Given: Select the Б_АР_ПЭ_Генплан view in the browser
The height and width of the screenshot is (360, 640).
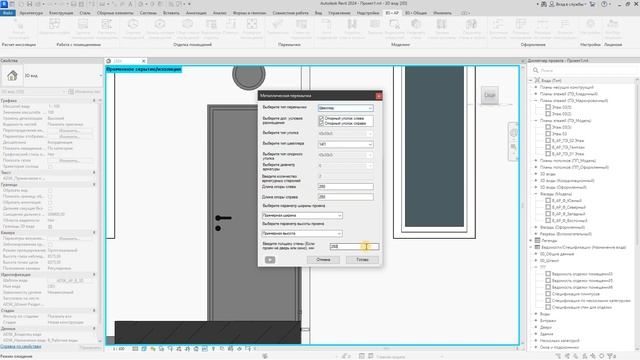Looking at the screenshot, I should [568, 147].
